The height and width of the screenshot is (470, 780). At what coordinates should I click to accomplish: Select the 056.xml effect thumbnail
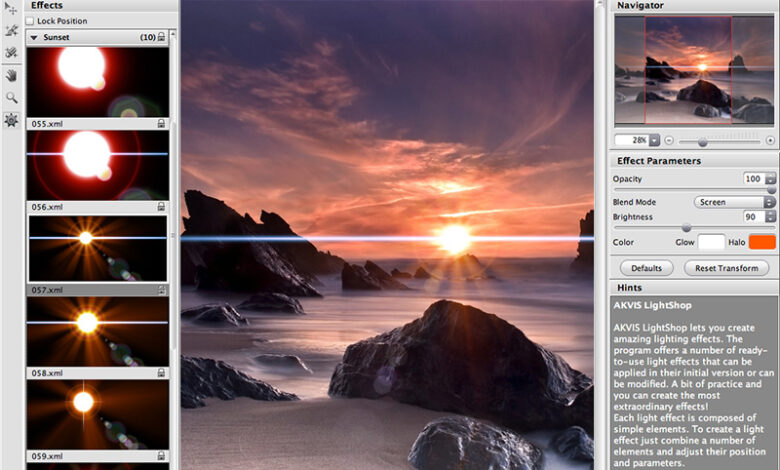coord(98,165)
